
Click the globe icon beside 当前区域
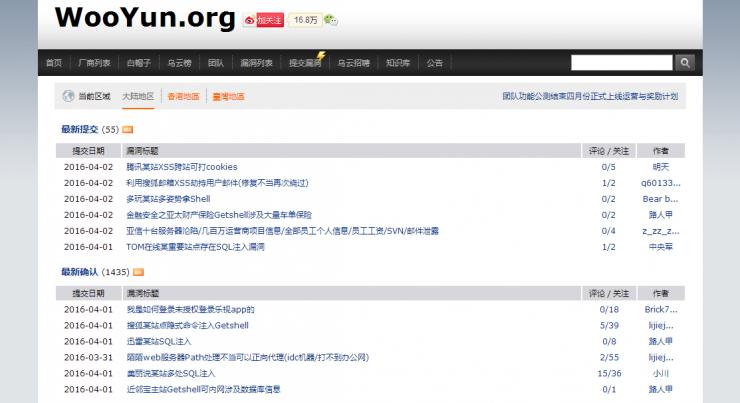tap(68, 97)
